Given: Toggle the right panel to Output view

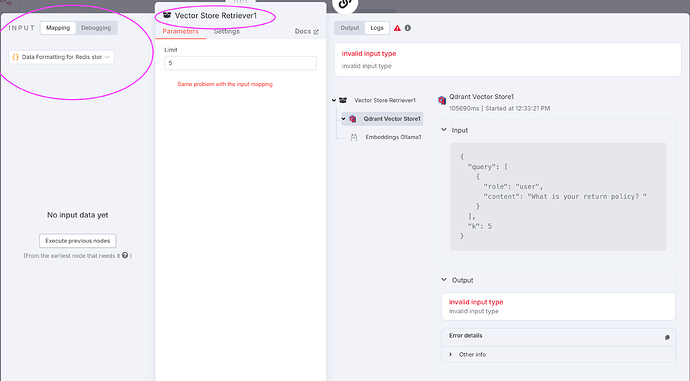Looking at the screenshot, I should pyautogui.click(x=350, y=28).
